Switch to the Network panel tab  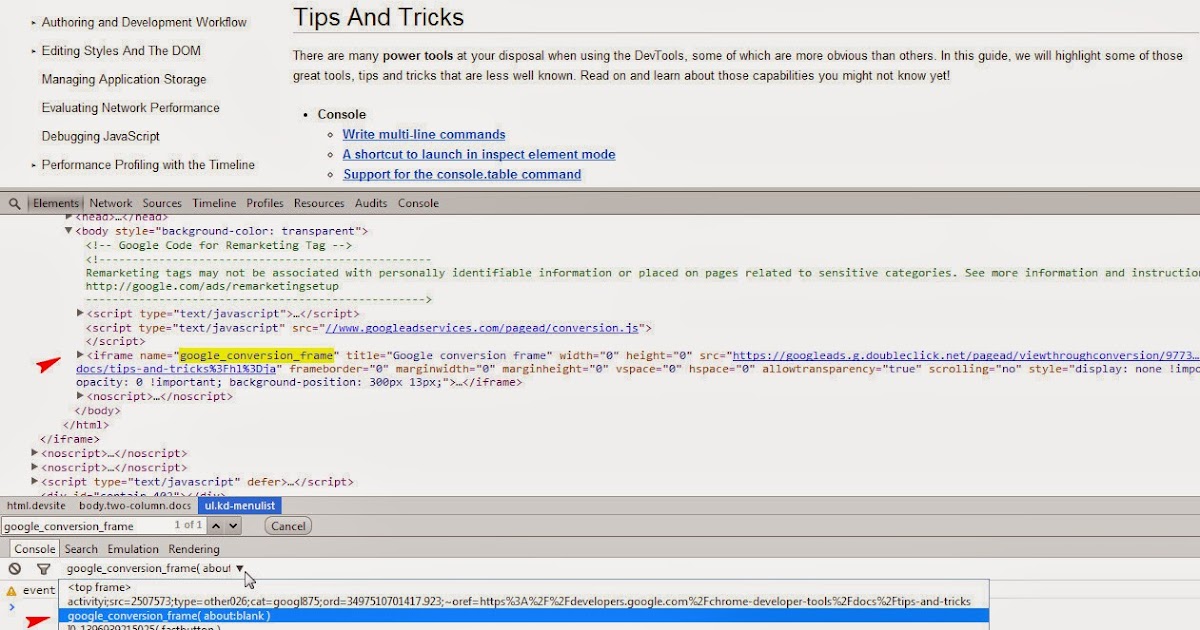click(x=111, y=203)
